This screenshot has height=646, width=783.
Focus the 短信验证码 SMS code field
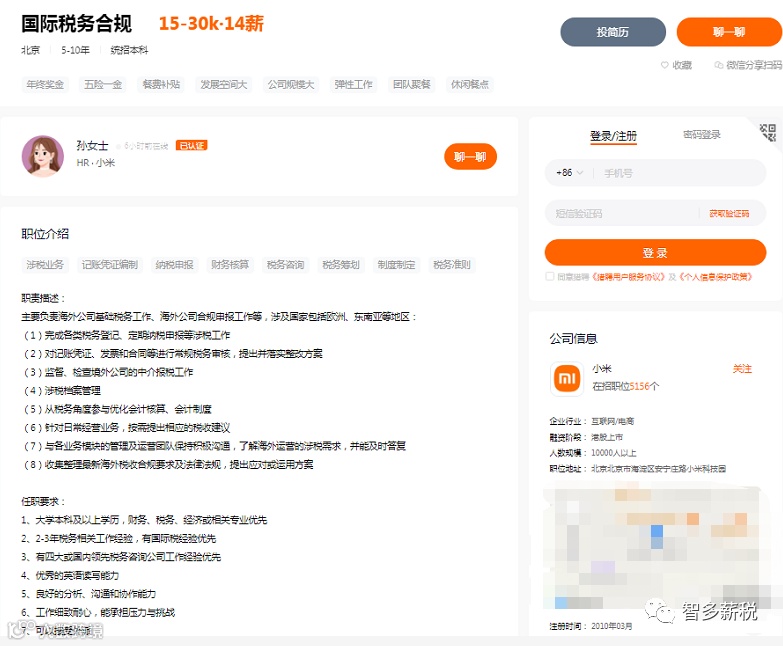pos(624,214)
